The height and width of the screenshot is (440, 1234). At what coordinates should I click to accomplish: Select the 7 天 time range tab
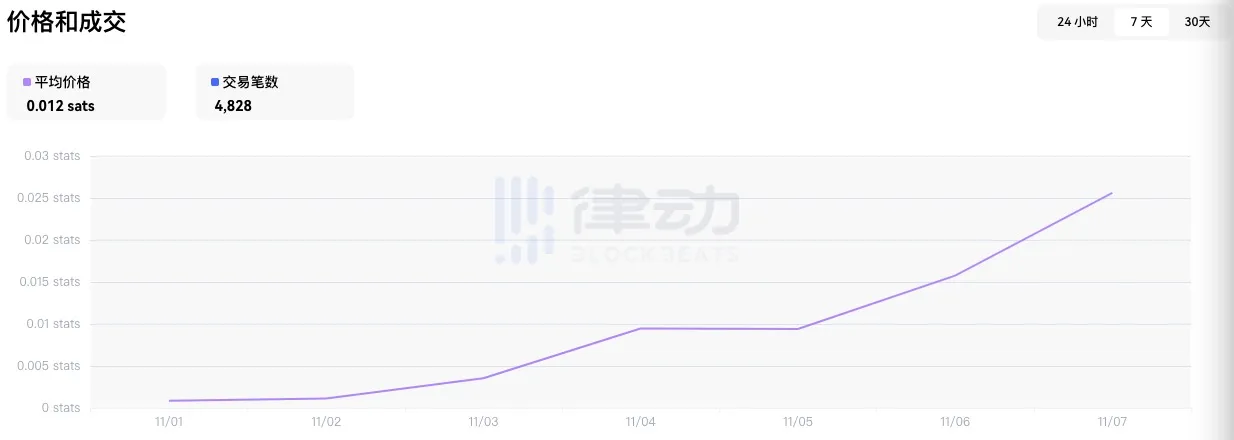click(1141, 22)
